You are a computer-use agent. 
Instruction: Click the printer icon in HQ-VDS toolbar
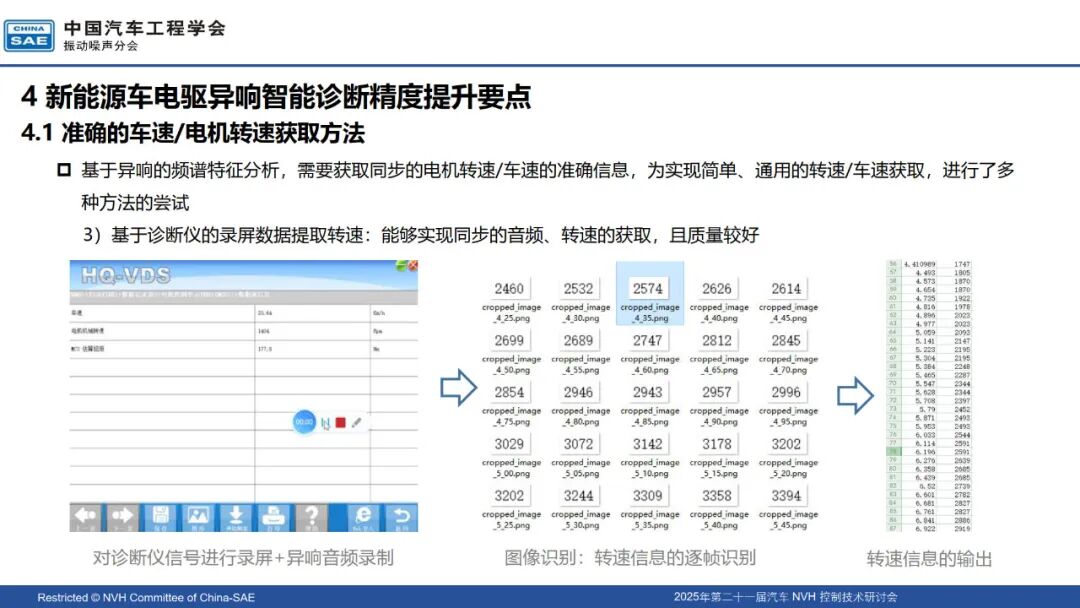(273, 517)
